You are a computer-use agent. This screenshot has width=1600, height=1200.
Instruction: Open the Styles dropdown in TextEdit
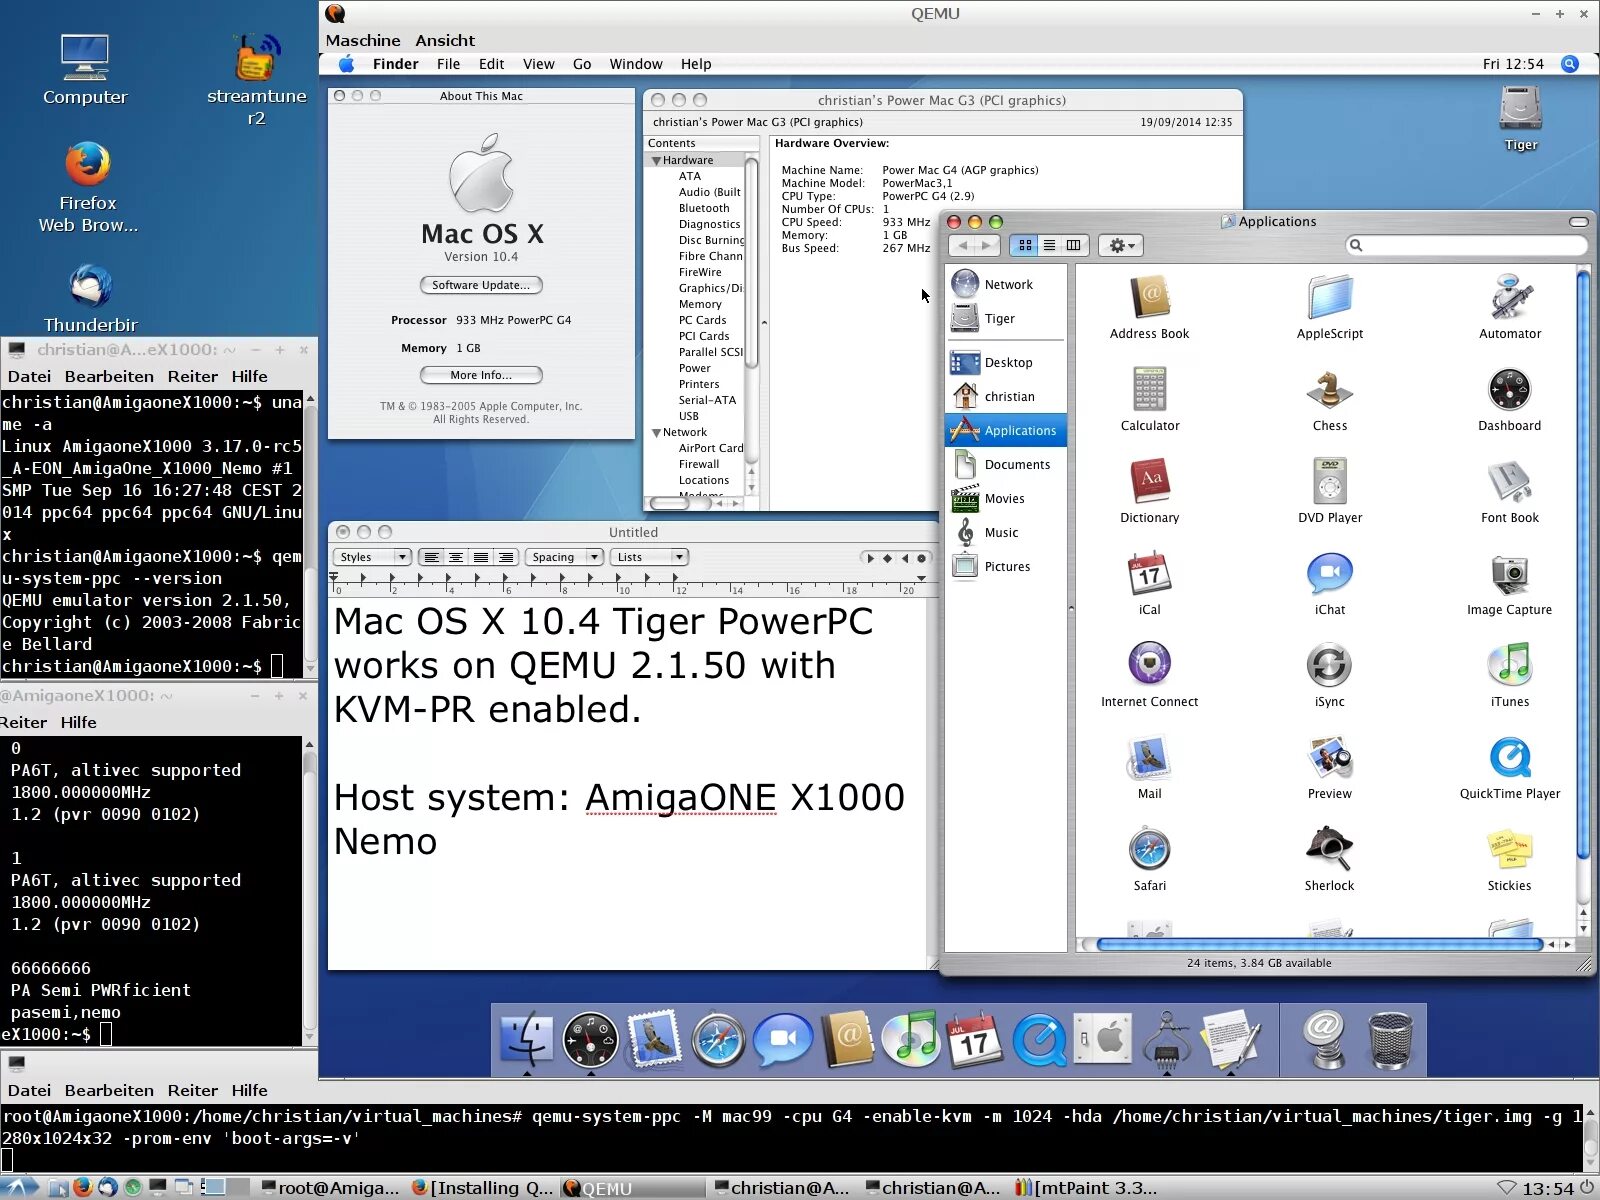pos(372,557)
